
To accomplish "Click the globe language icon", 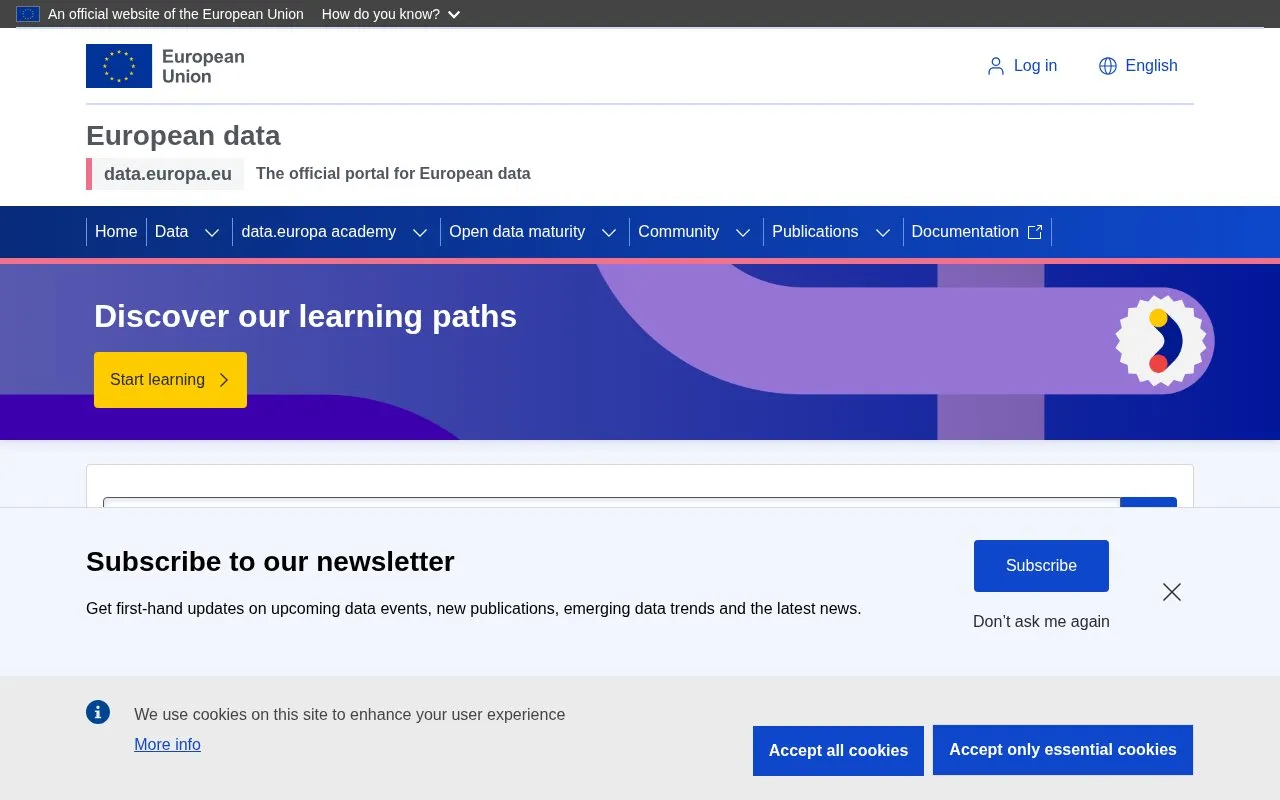I will 1107,66.
